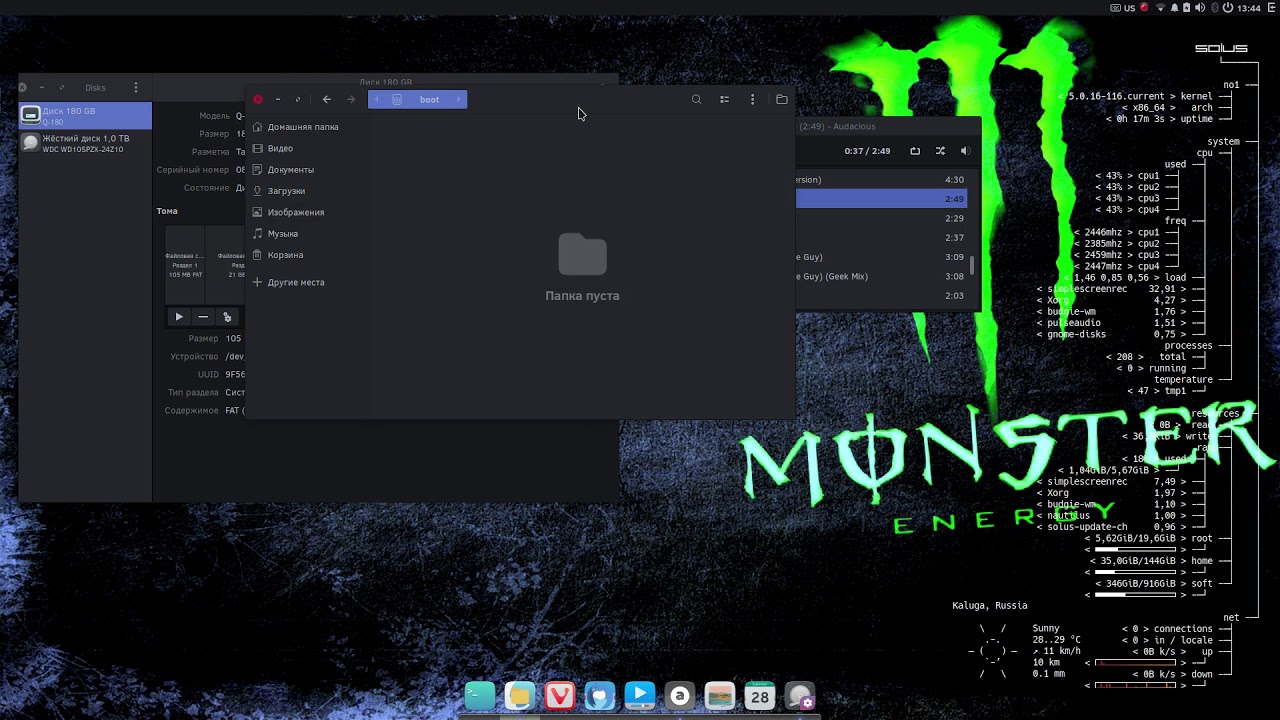Open the Raven sidebar toggle icon

point(1270,8)
